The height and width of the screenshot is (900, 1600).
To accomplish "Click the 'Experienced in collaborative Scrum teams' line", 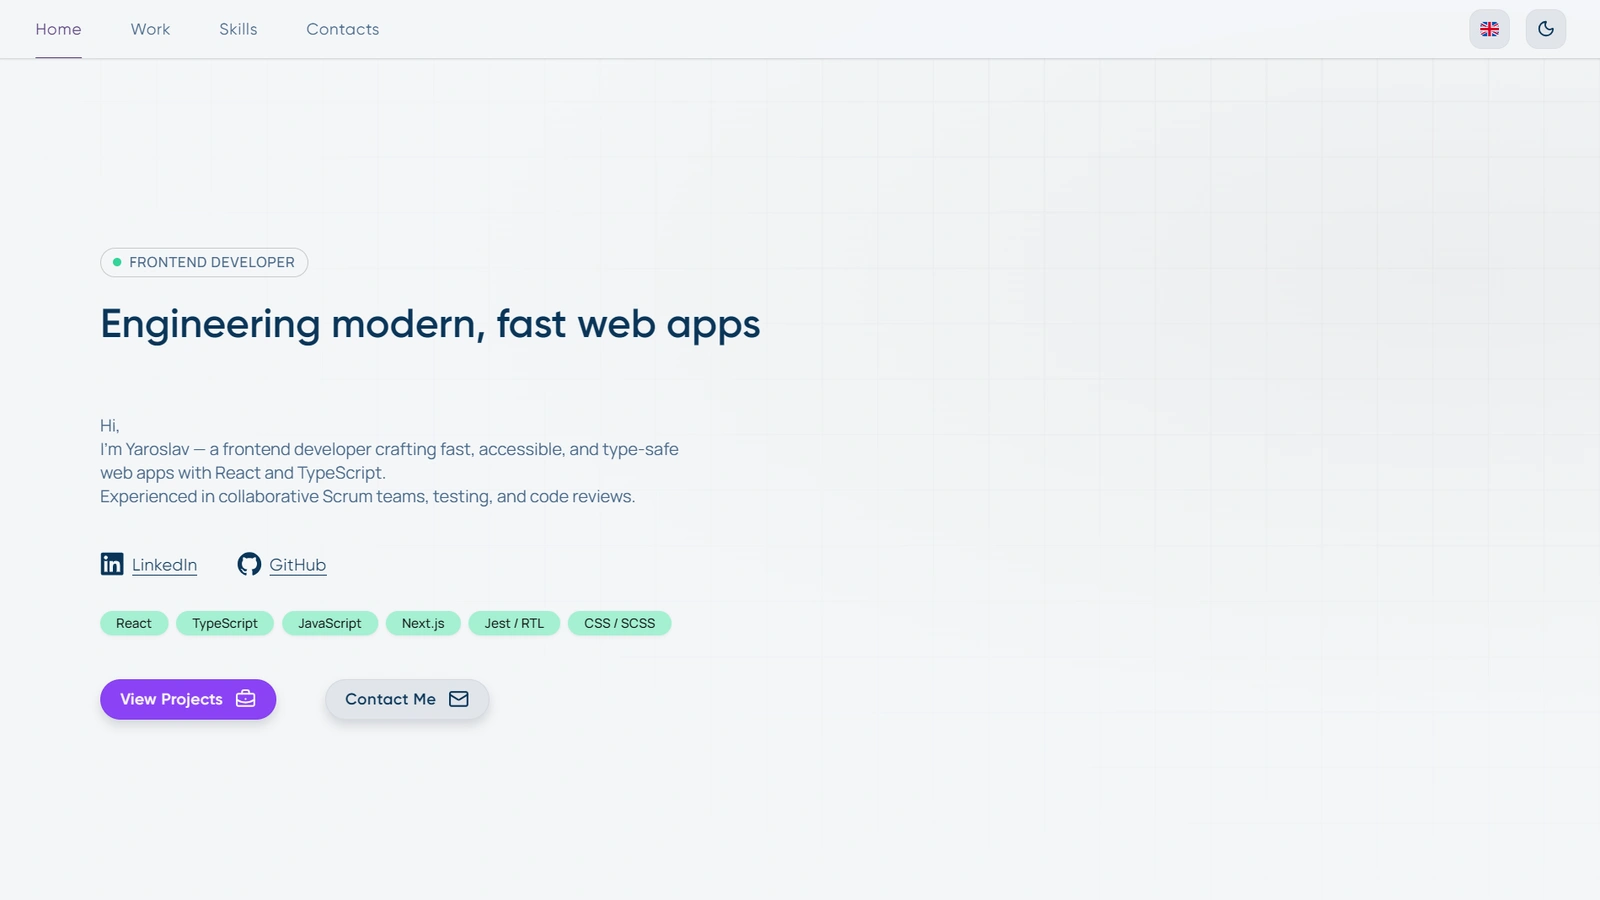I will click(367, 497).
